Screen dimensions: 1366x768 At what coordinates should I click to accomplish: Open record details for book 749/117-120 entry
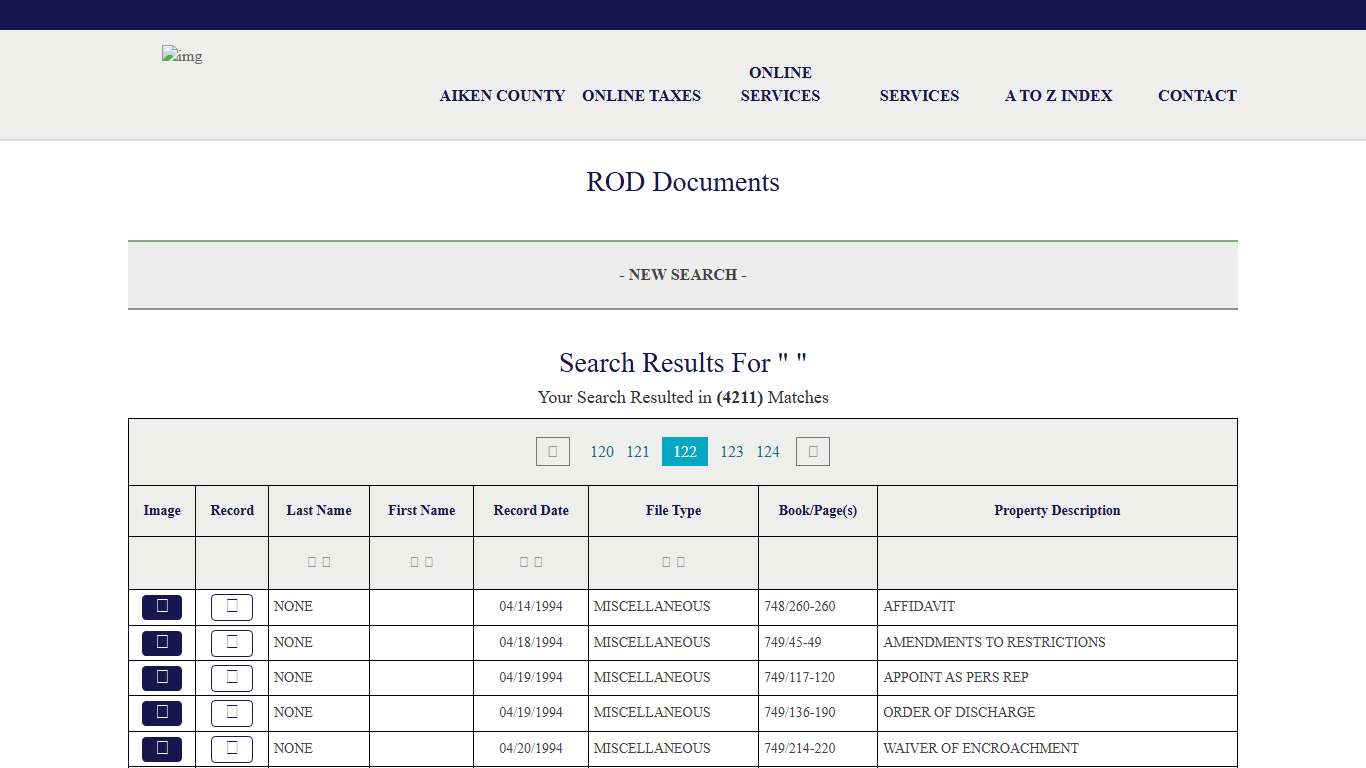point(231,677)
